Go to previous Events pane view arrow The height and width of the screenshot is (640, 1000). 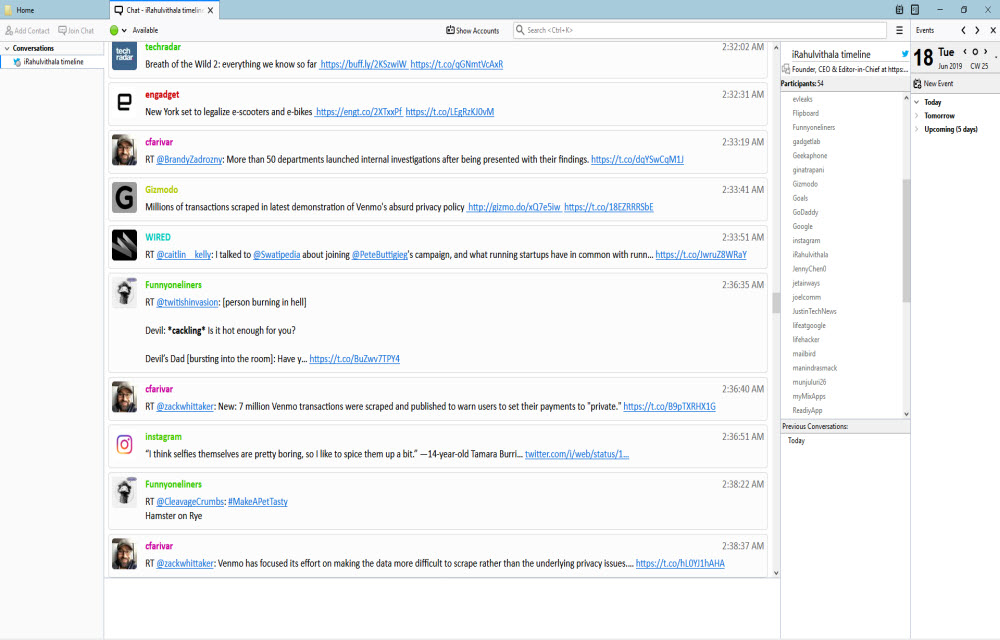pos(963,30)
